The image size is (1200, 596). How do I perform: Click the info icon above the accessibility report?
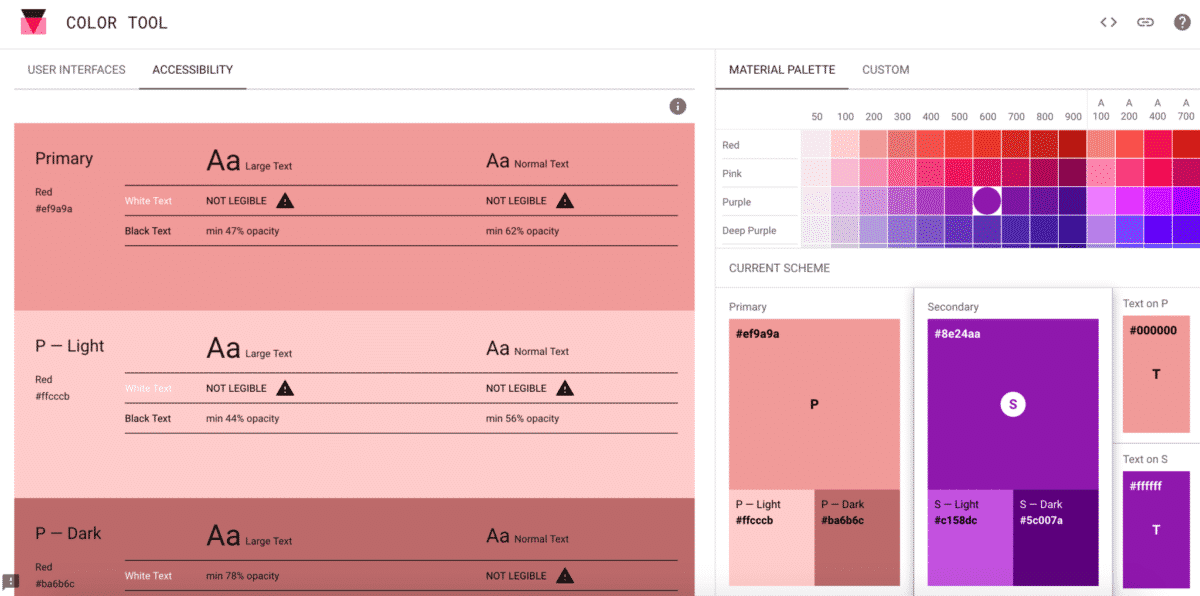point(678,106)
